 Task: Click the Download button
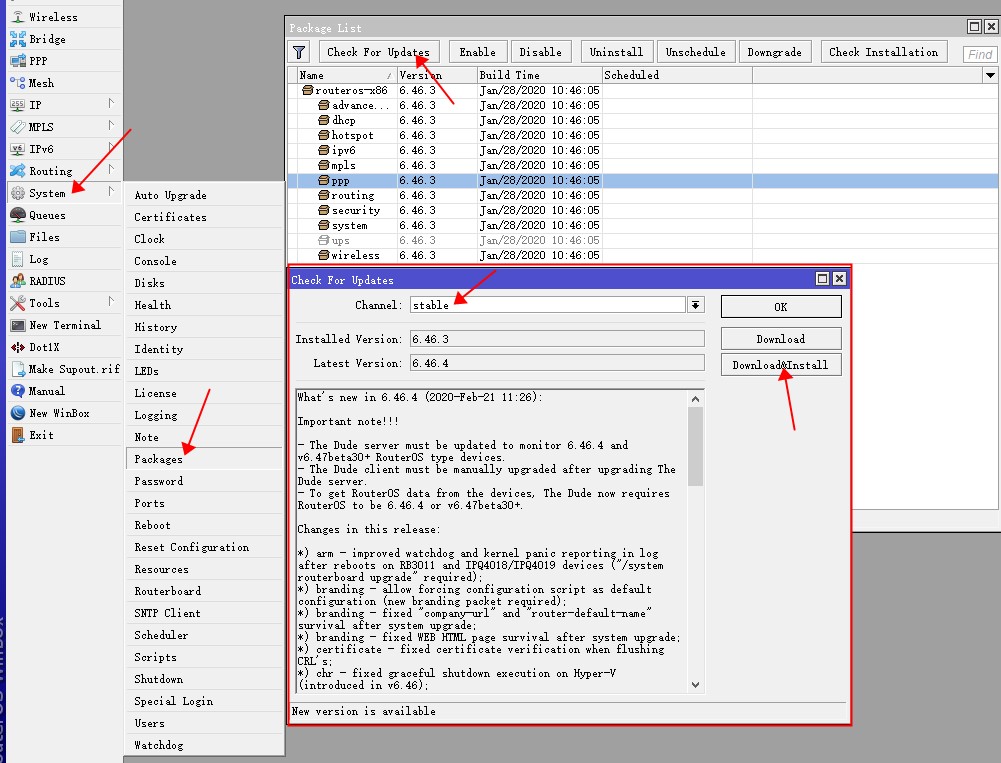781,339
